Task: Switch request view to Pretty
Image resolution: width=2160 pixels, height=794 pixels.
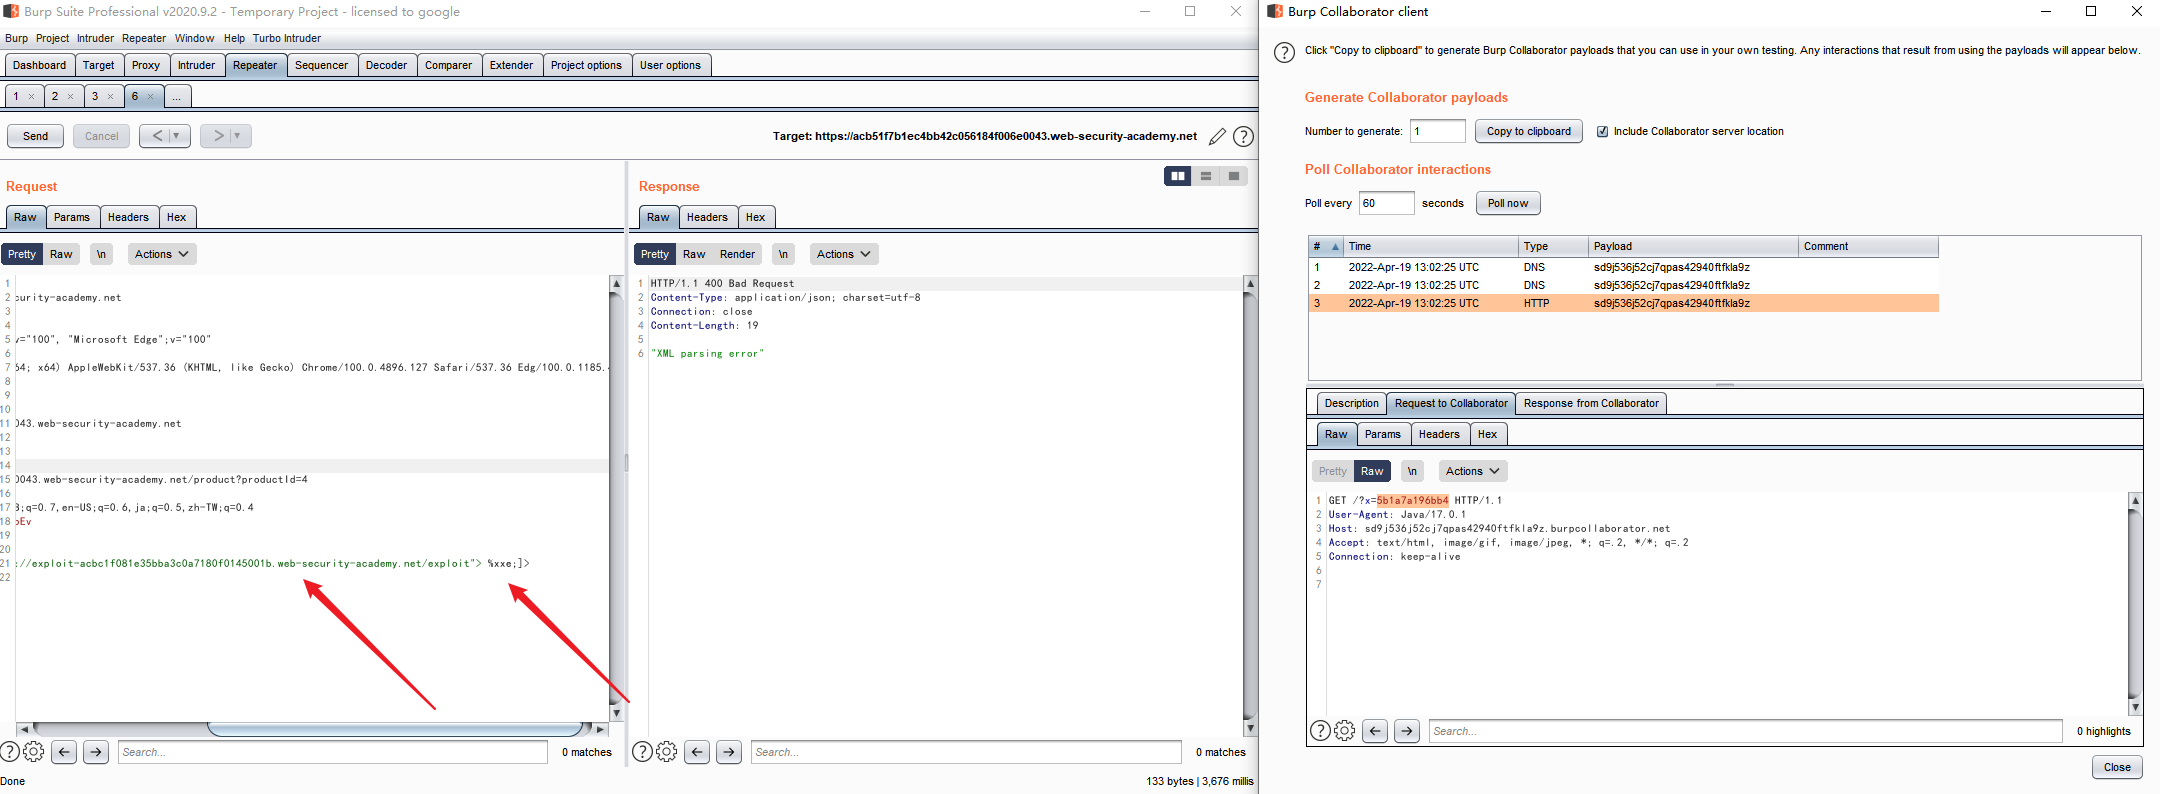Action: [x=22, y=254]
